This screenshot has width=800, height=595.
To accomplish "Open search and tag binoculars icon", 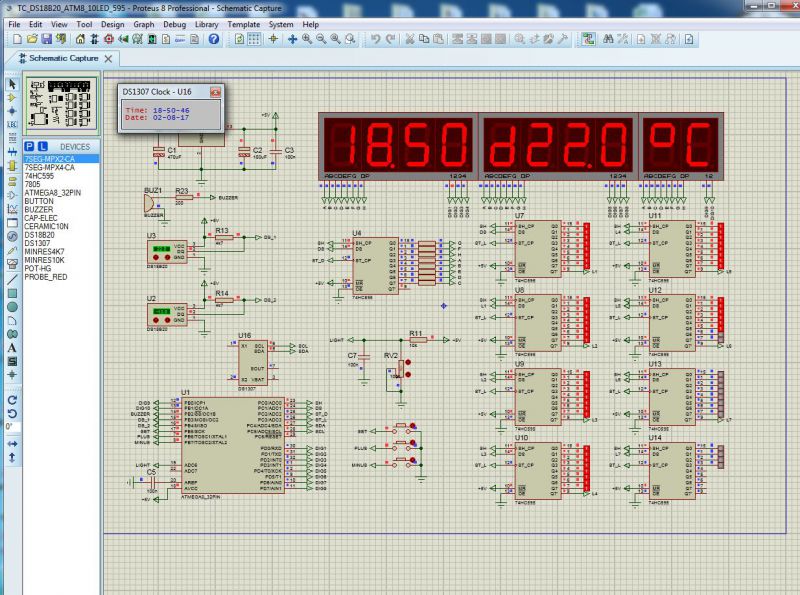I will click(x=608, y=39).
